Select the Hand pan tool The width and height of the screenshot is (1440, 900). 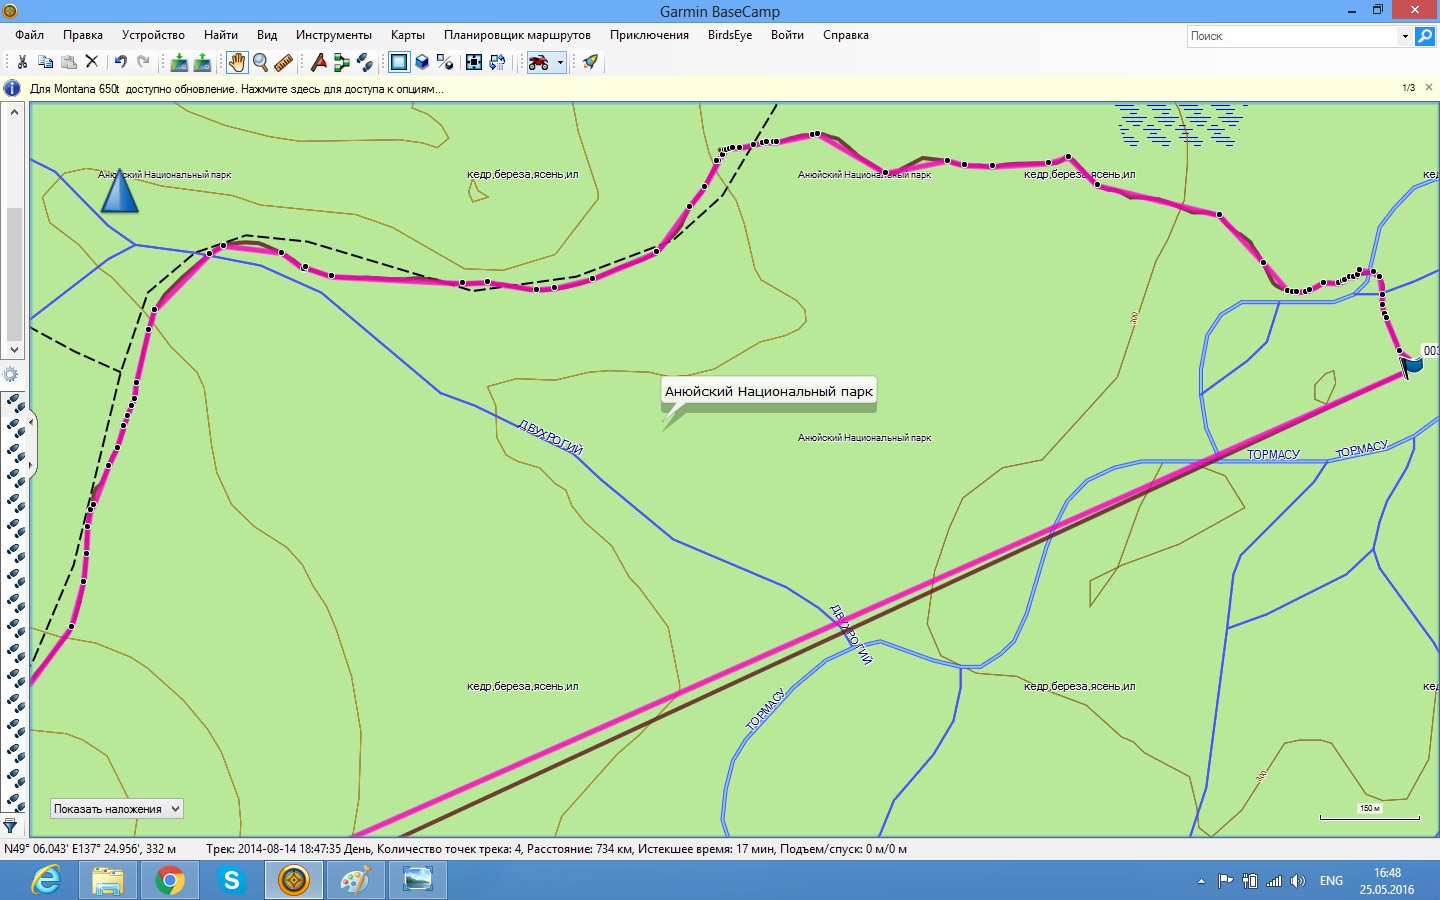(236, 62)
